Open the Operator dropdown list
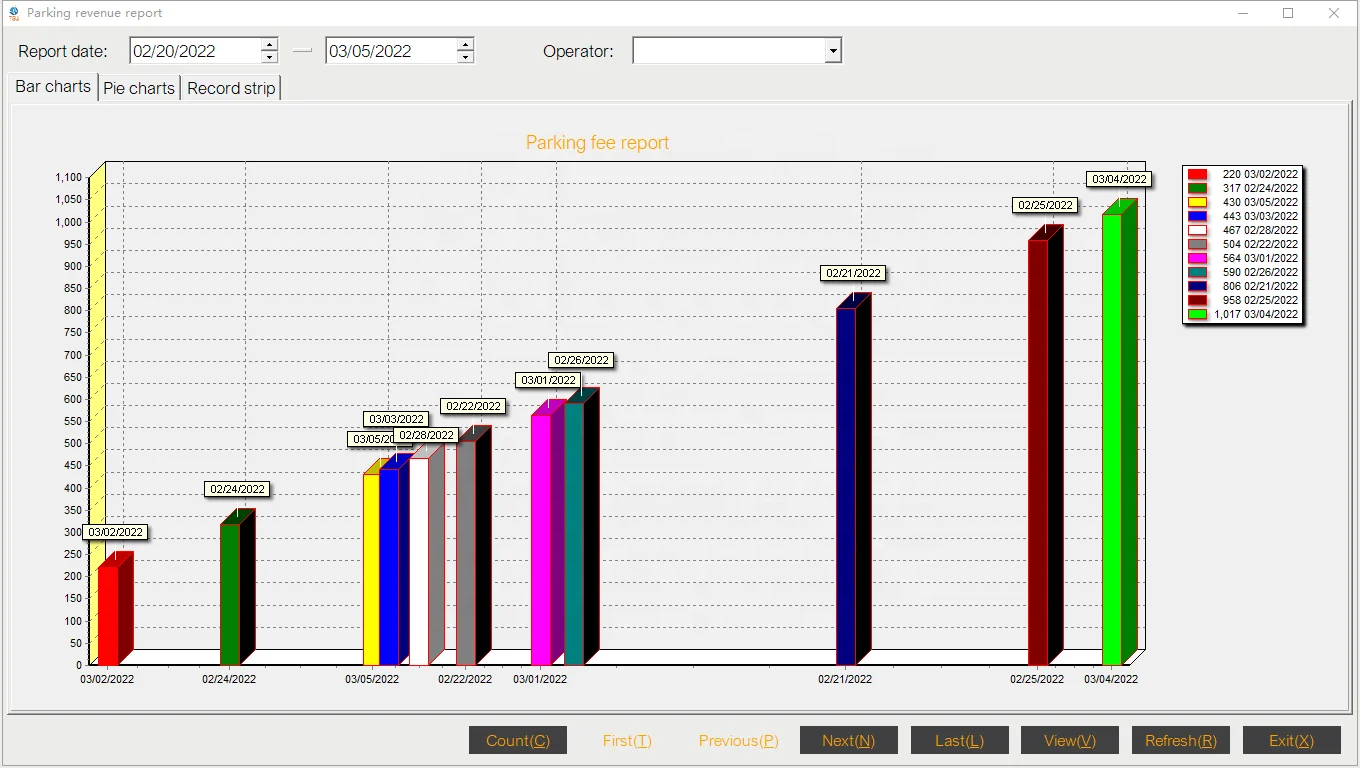 tap(833, 51)
